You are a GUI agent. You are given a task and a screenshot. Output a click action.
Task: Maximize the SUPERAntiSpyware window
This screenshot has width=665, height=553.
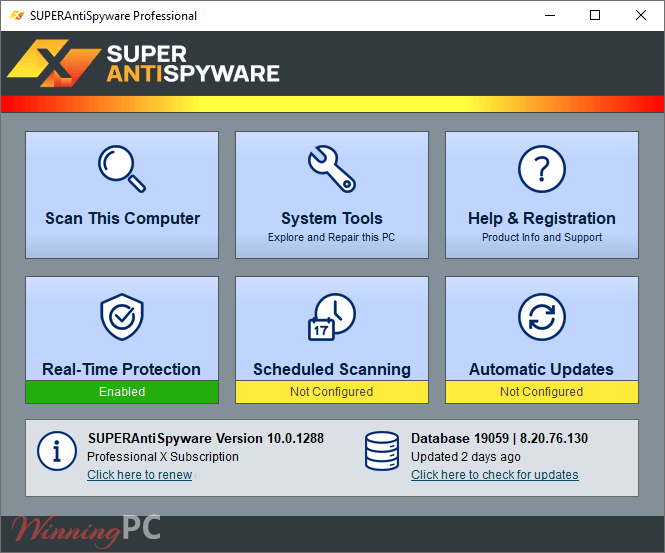tap(595, 16)
